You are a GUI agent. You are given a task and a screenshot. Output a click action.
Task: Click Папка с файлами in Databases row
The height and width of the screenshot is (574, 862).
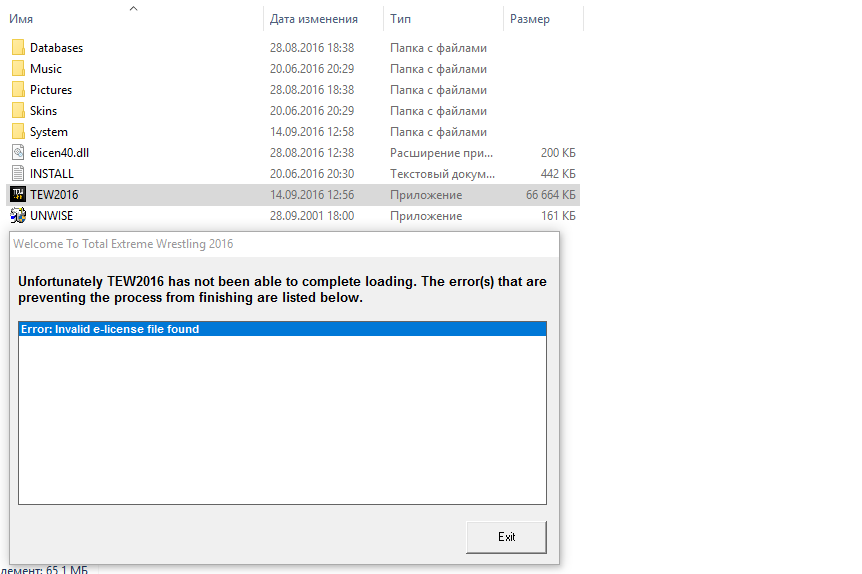[x=438, y=48]
